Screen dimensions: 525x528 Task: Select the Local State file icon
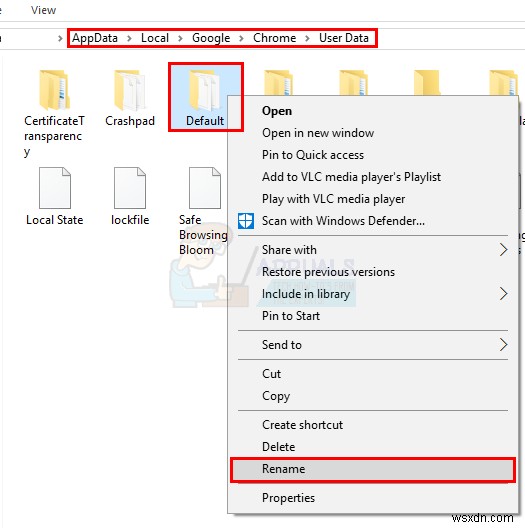55,188
